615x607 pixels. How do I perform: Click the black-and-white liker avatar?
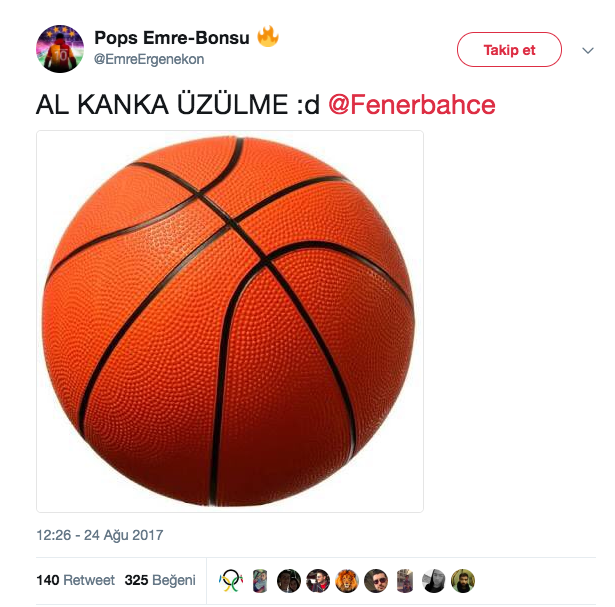coord(434,580)
